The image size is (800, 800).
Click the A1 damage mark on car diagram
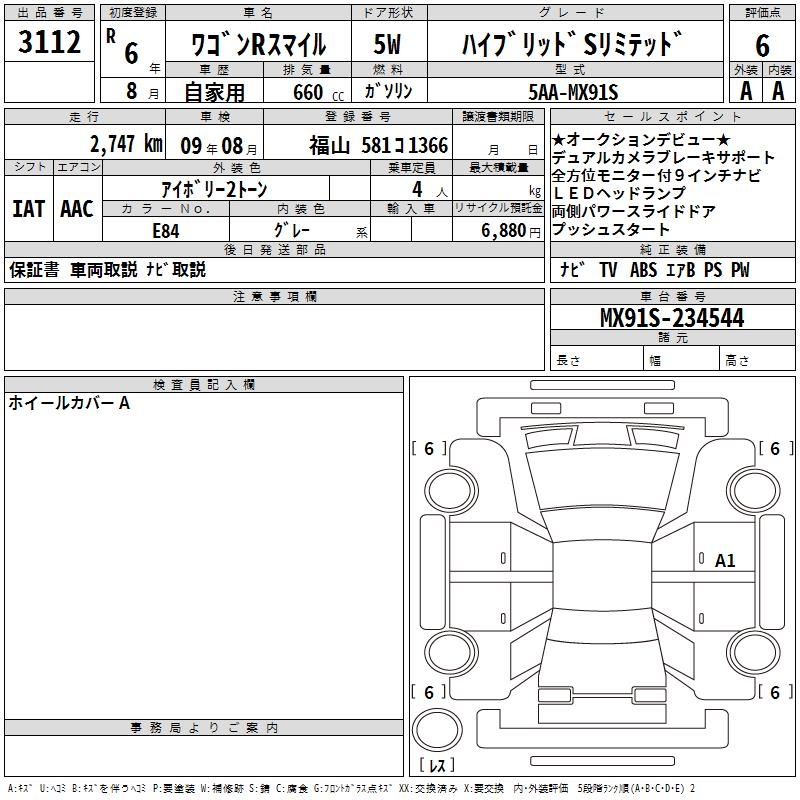pos(725,561)
